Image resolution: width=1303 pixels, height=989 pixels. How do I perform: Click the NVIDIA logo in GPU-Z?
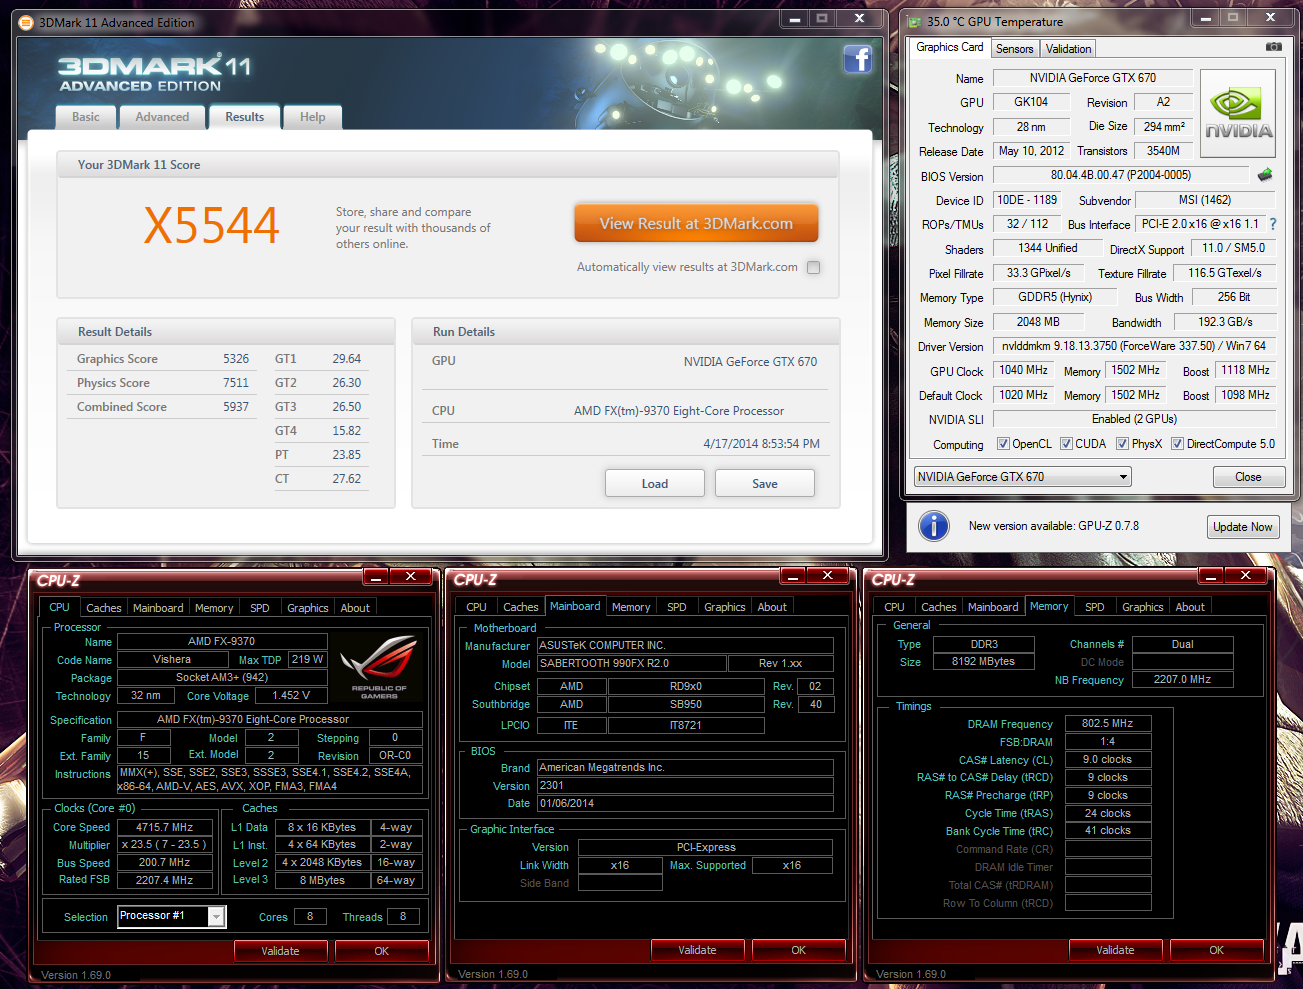tap(1238, 114)
